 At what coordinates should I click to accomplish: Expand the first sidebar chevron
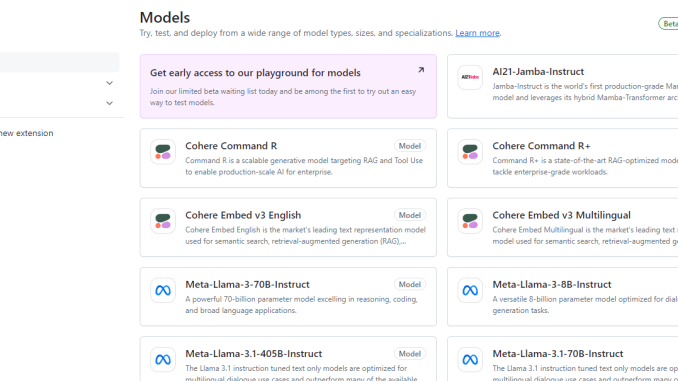(x=109, y=83)
